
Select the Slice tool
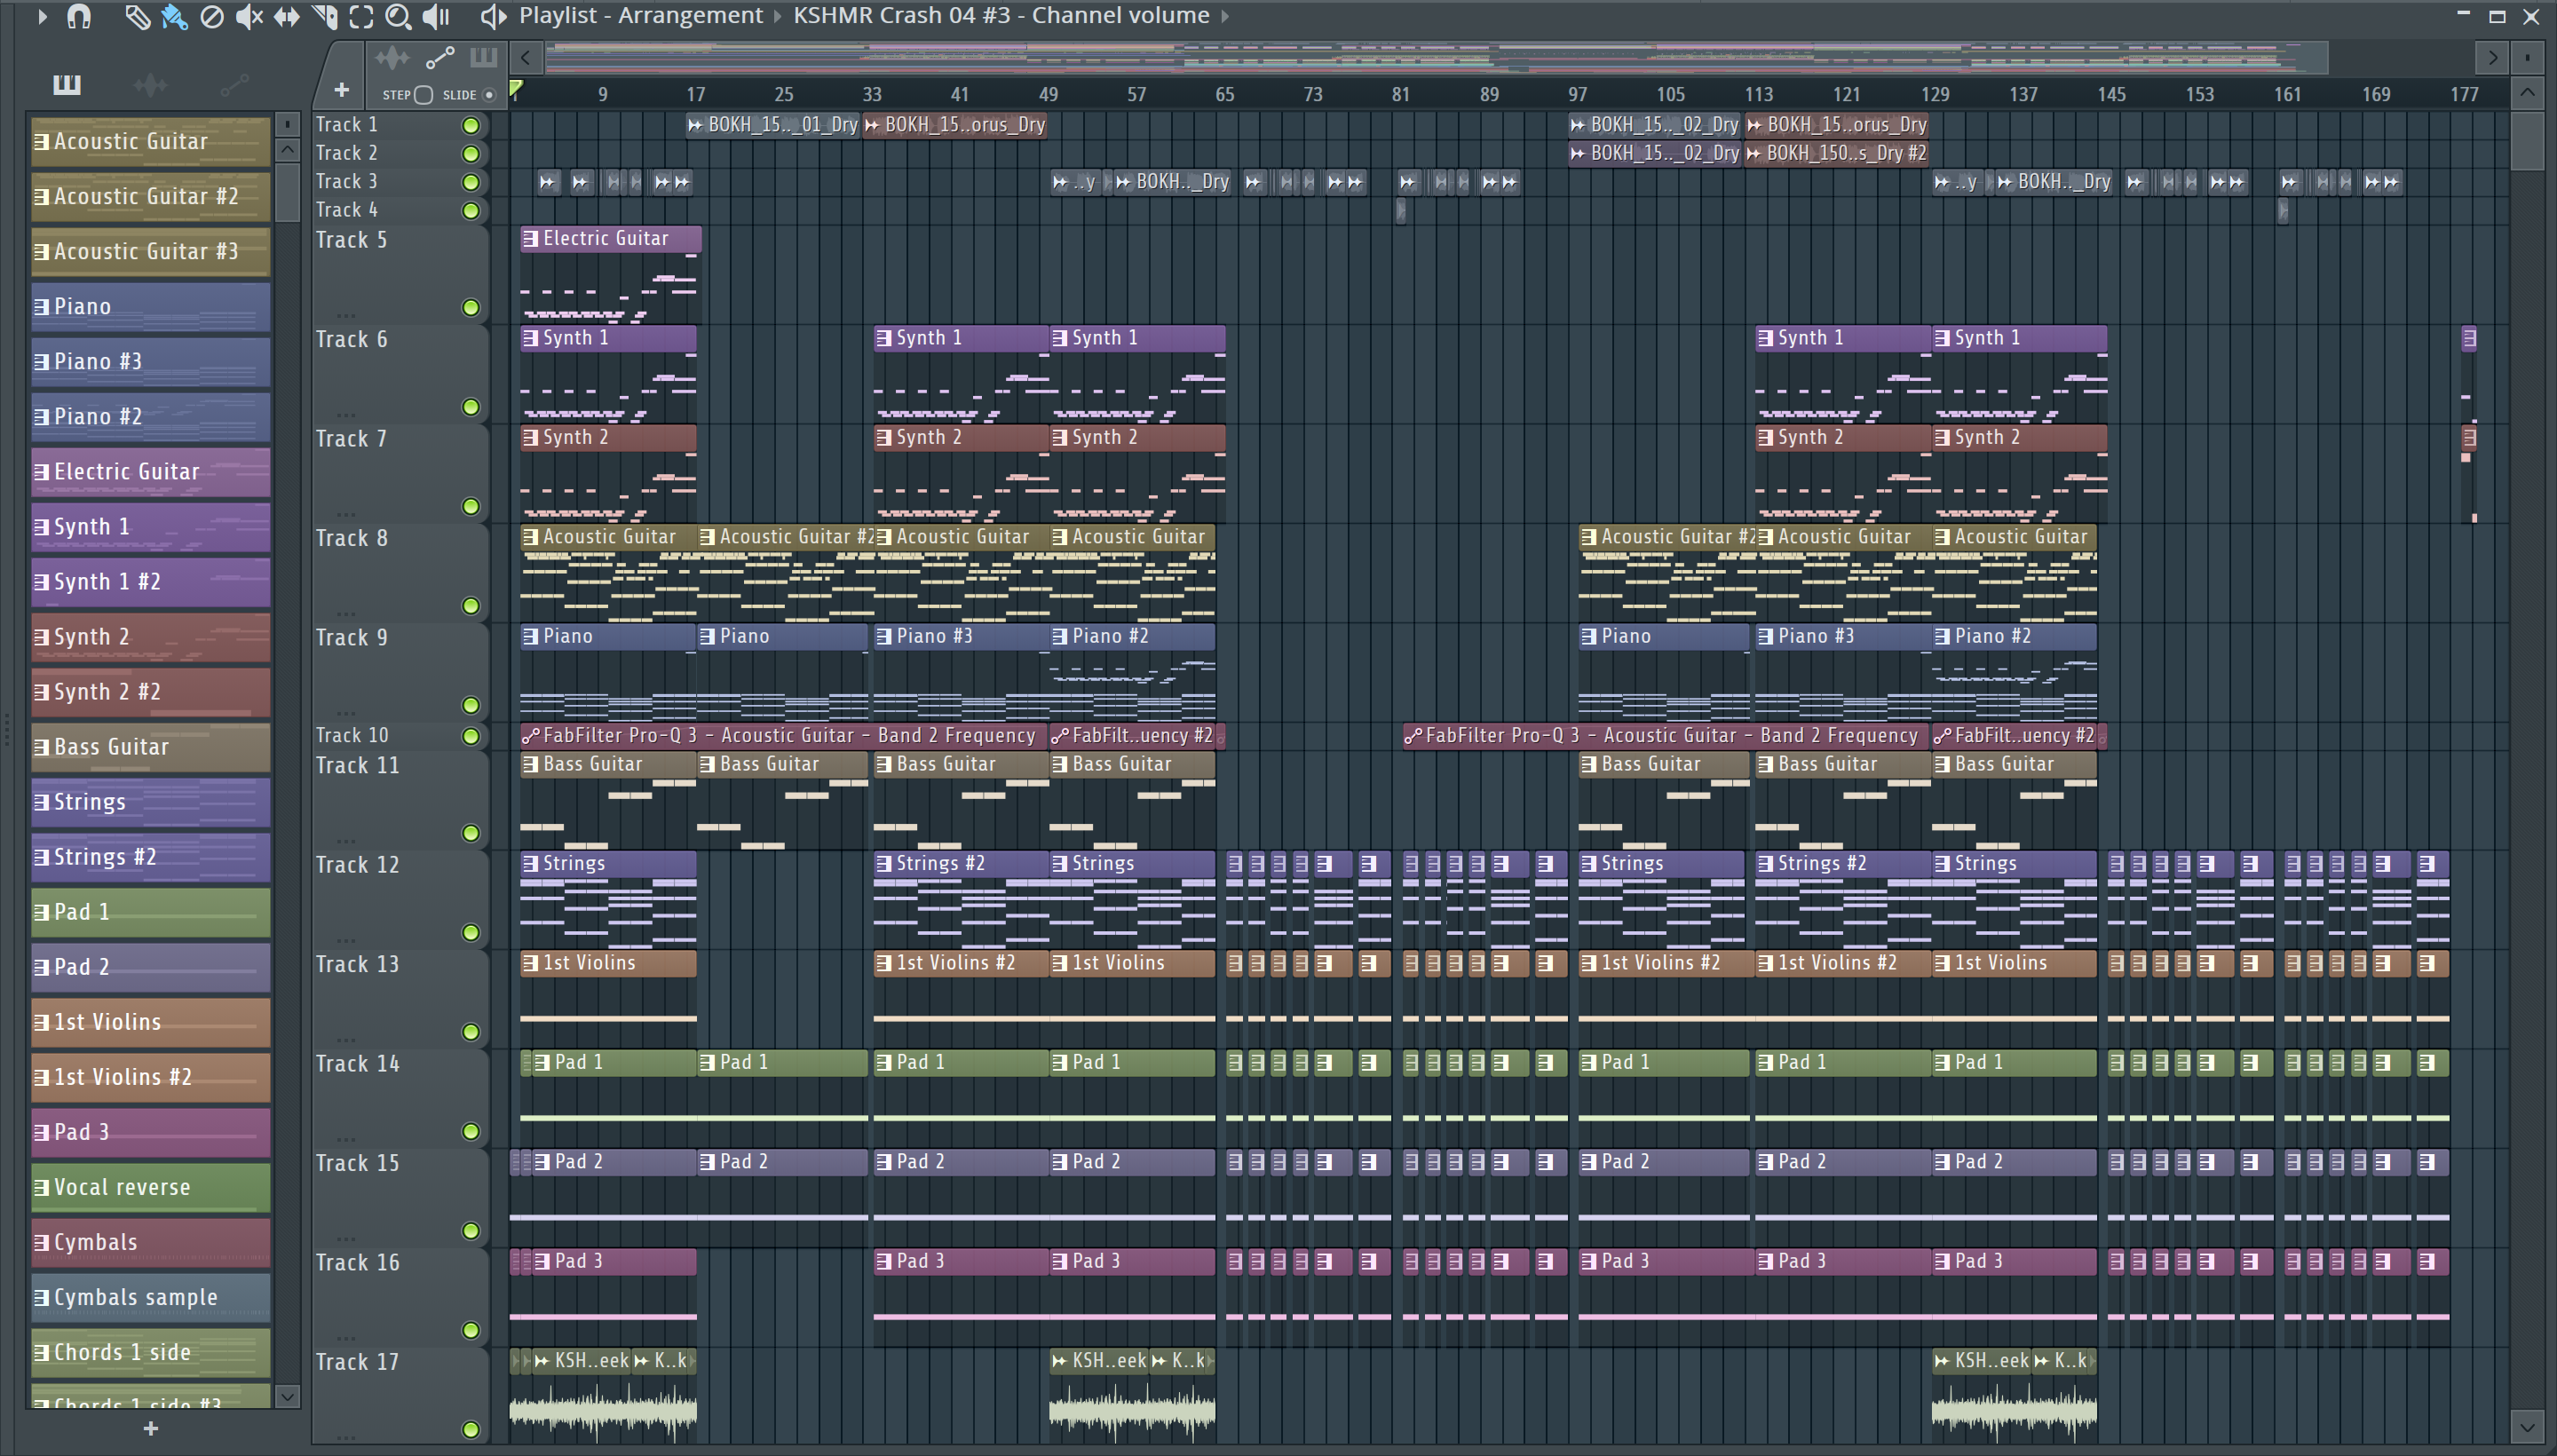tap(325, 16)
